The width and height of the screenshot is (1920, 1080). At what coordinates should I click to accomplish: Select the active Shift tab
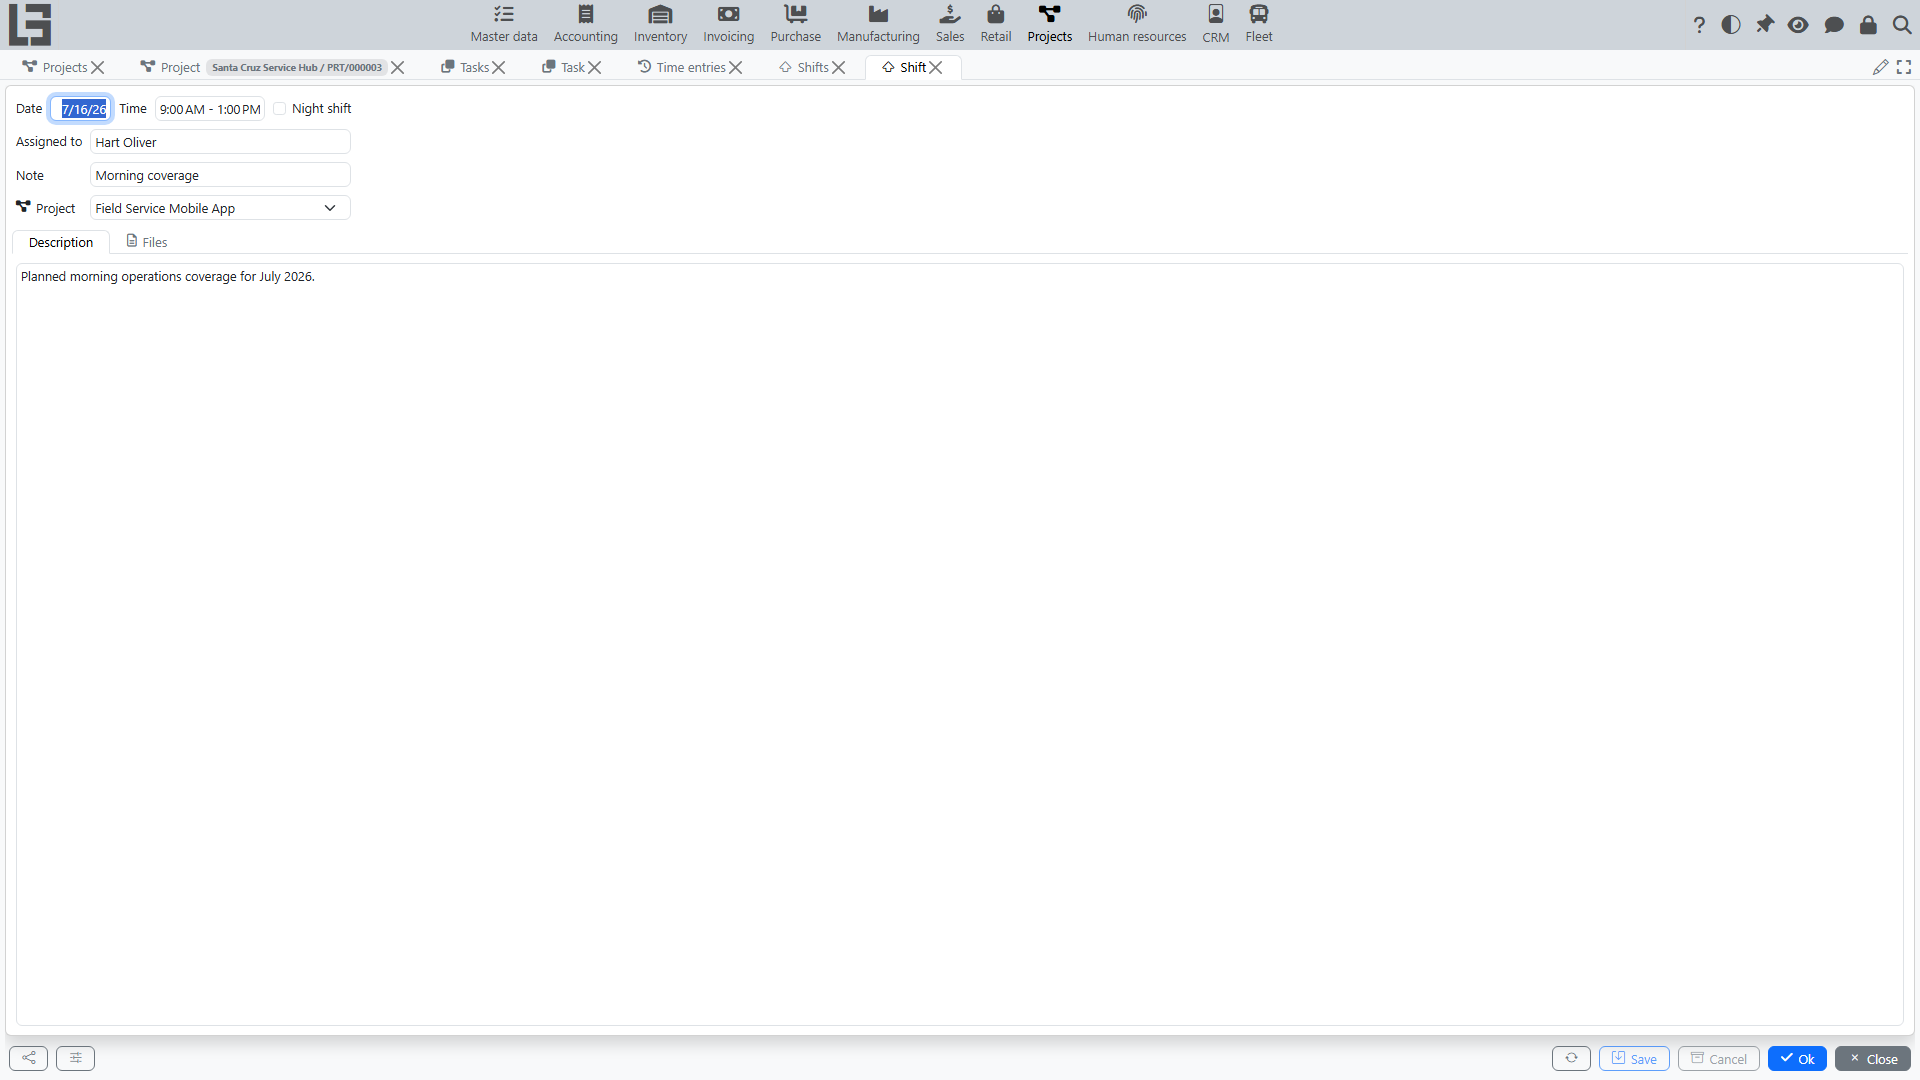click(904, 67)
